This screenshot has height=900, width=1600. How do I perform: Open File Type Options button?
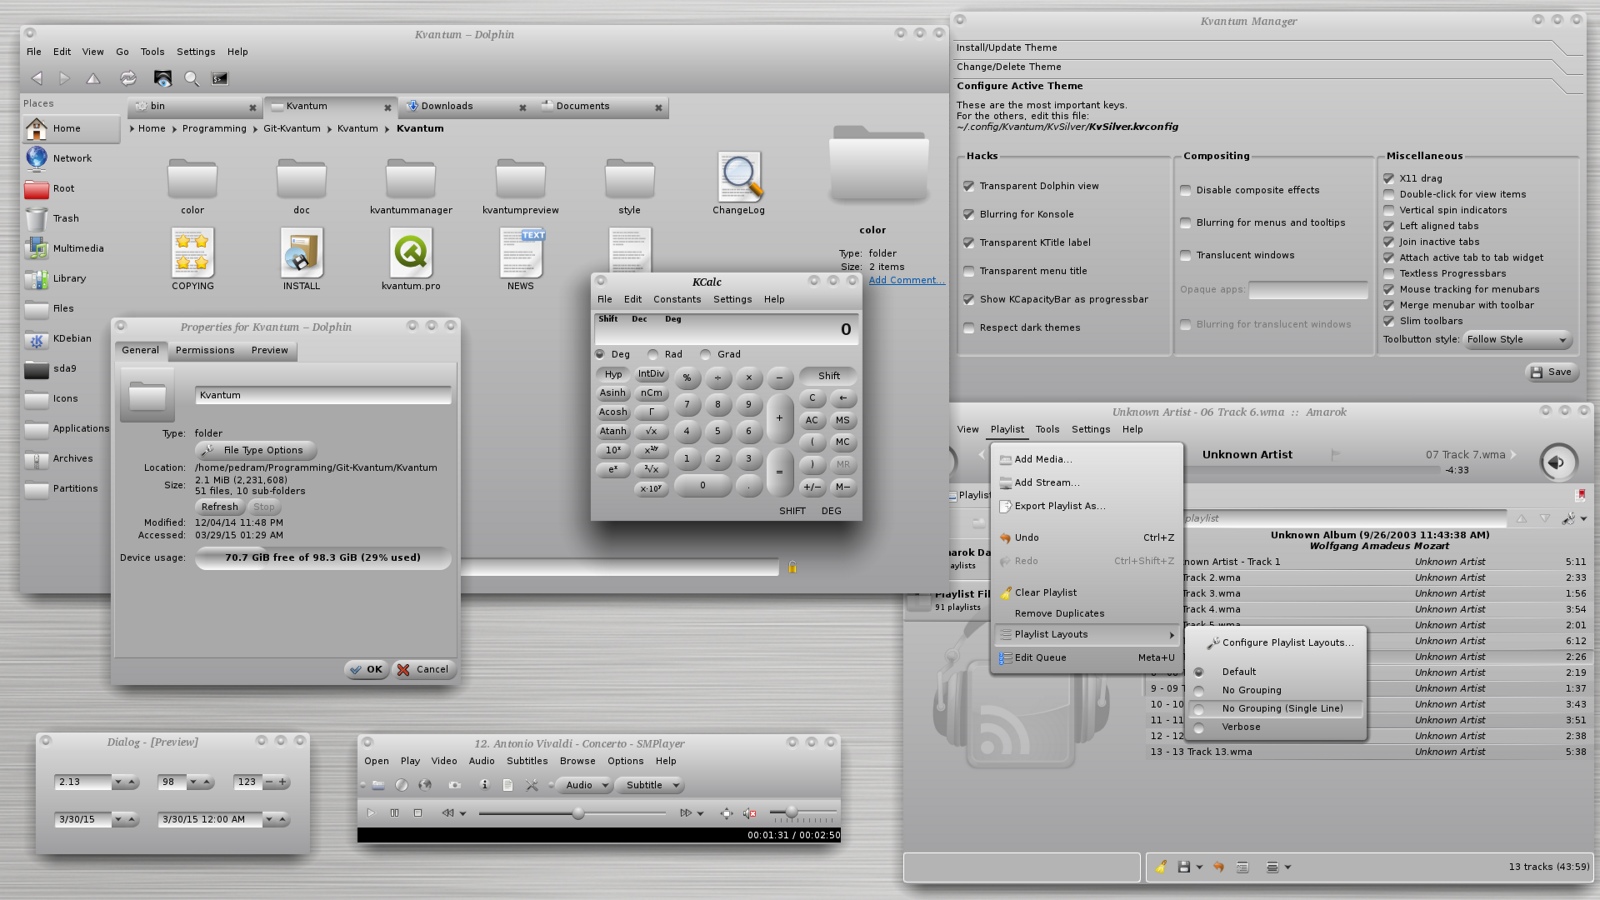tap(255, 450)
